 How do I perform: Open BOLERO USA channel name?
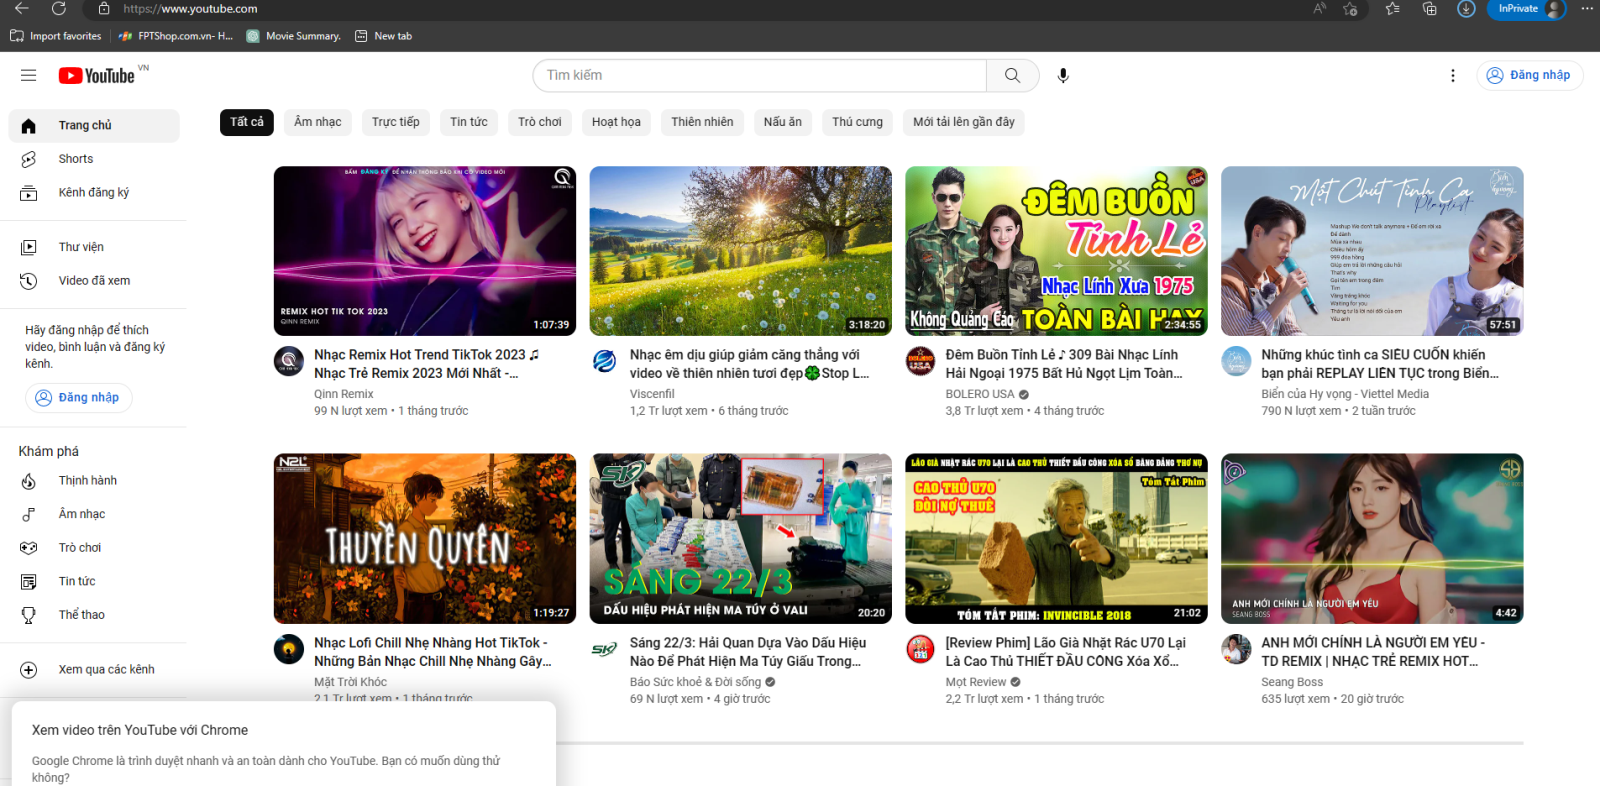[x=980, y=394]
